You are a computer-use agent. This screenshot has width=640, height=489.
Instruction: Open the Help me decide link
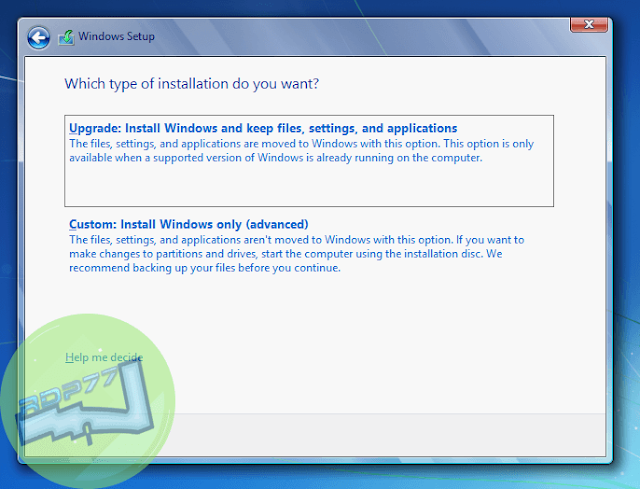click(x=104, y=358)
